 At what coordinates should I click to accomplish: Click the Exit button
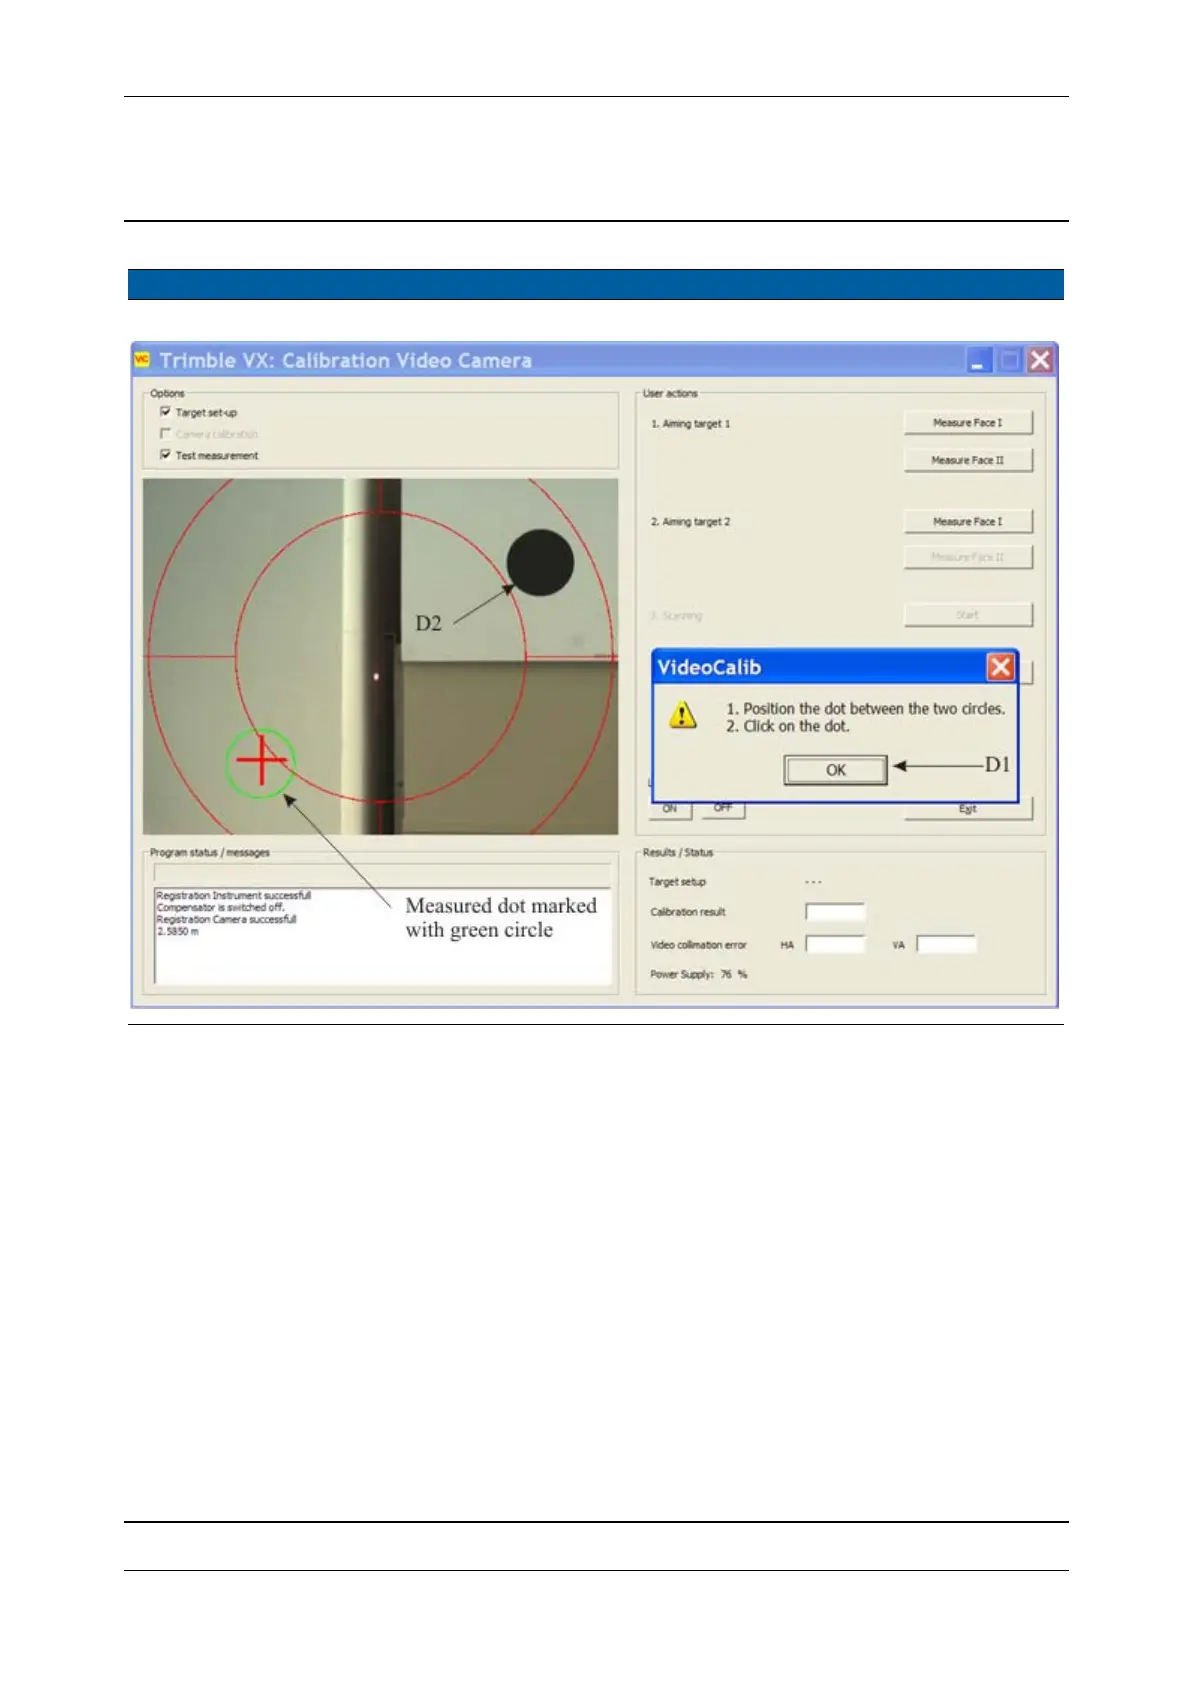pyautogui.click(x=968, y=809)
